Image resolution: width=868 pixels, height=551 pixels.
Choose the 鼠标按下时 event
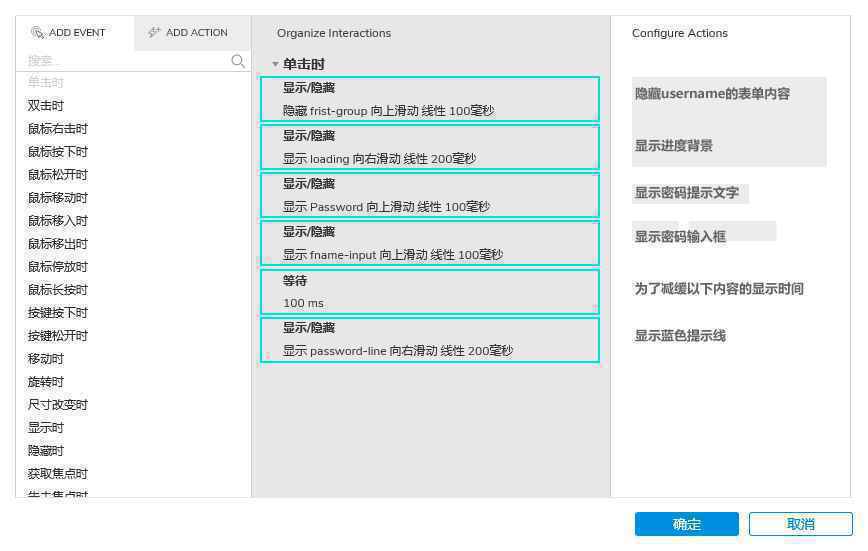58,151
